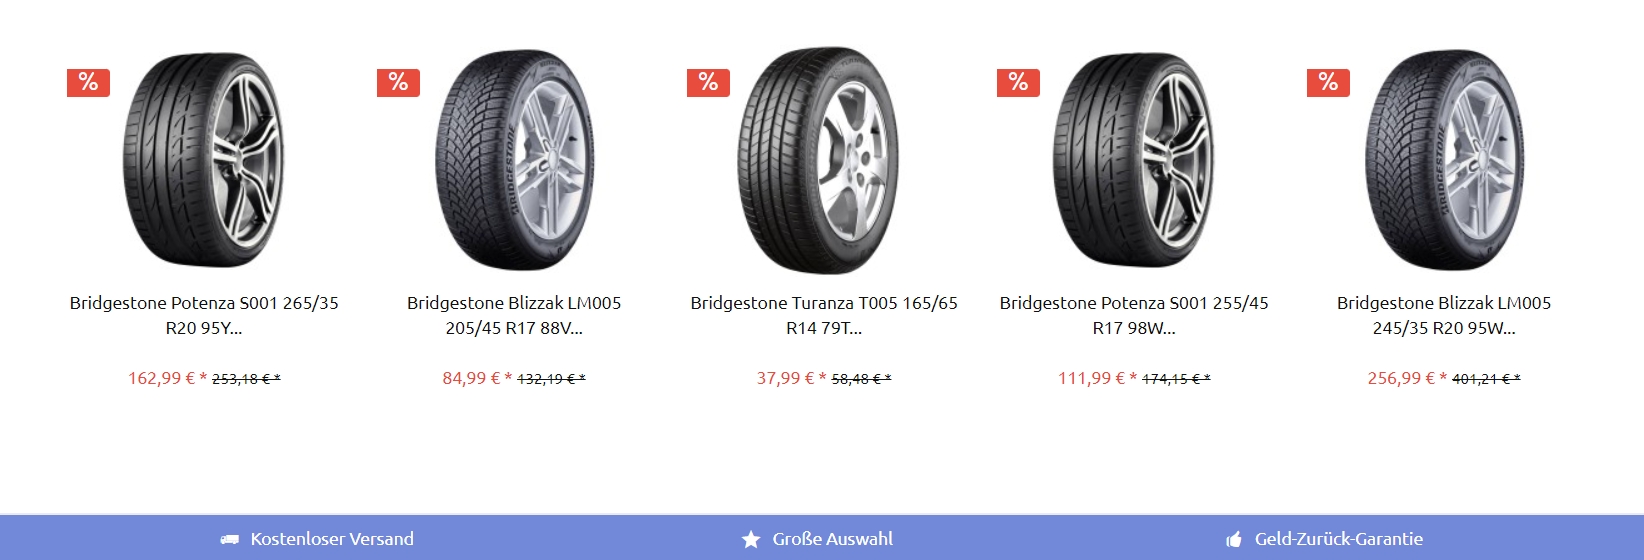Screen dimensions: 1644x560
Task: Open Bridgestone Potenza S001 255/45 R17 tire image
Action: 1134,160
